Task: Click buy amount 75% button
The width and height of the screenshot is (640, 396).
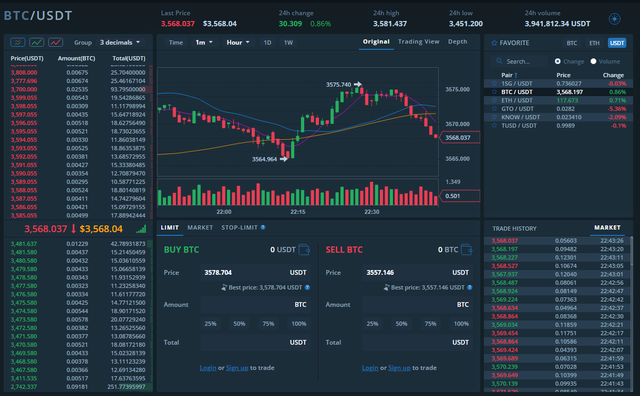Action: pos(268,323)
